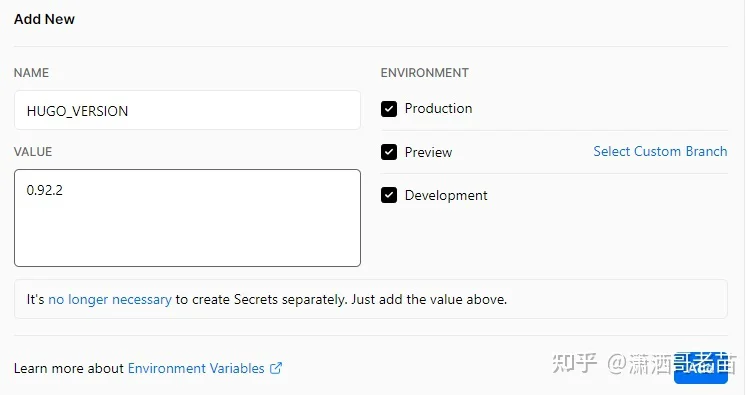Click the Add New section heading
Viewport: 756px width, 395px height.
[x=44, y=19]
